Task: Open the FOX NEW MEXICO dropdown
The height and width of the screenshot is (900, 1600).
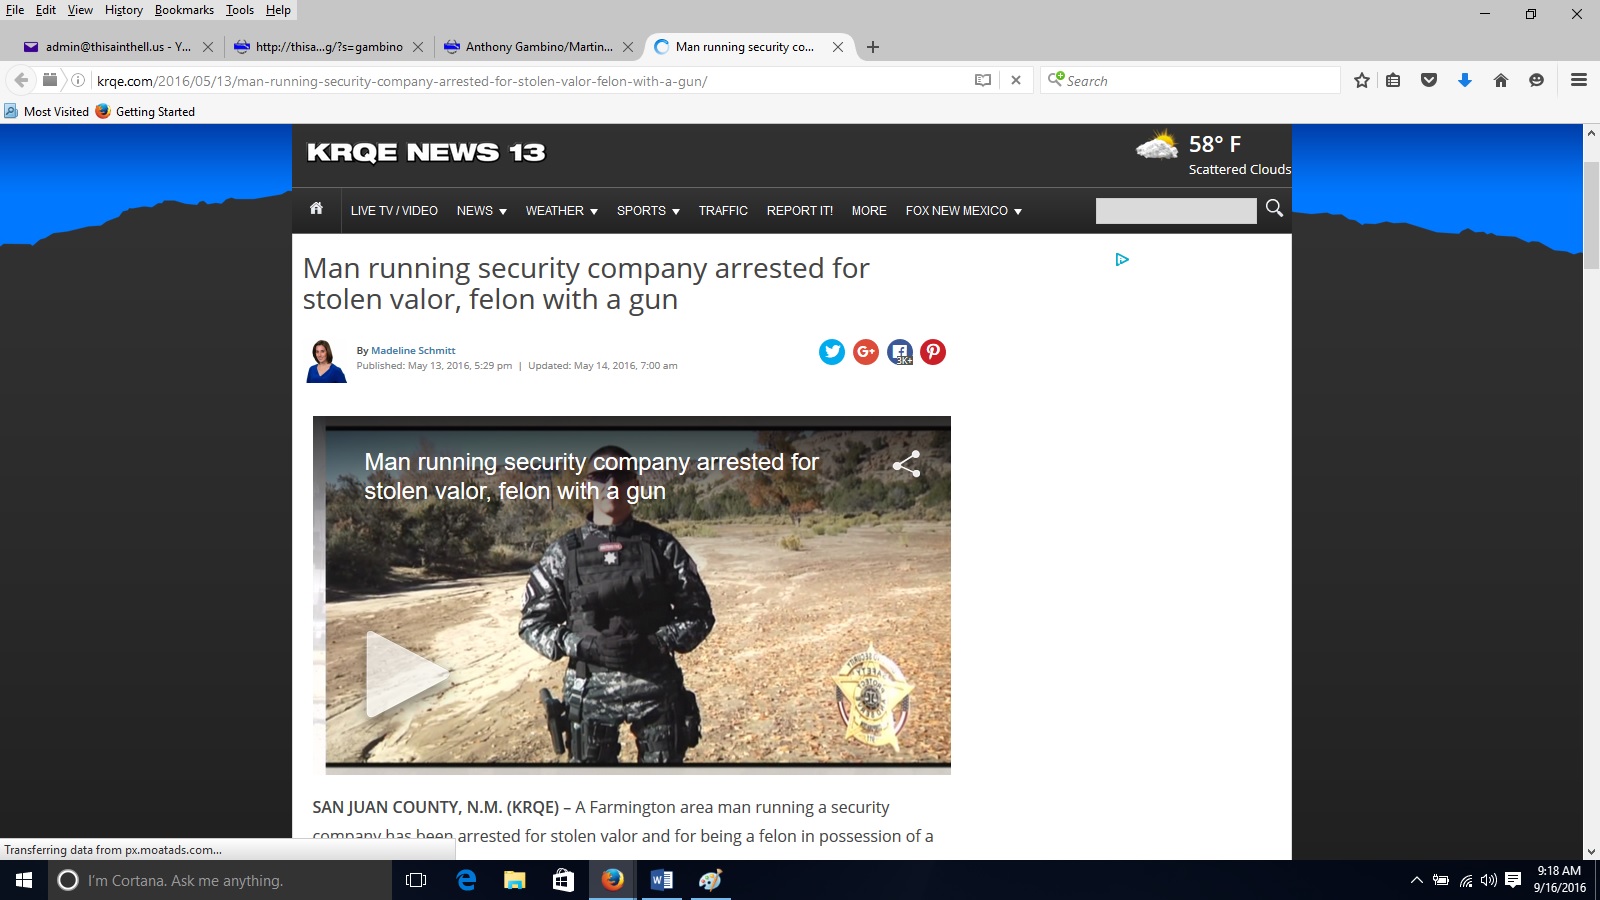Action: 963,211
